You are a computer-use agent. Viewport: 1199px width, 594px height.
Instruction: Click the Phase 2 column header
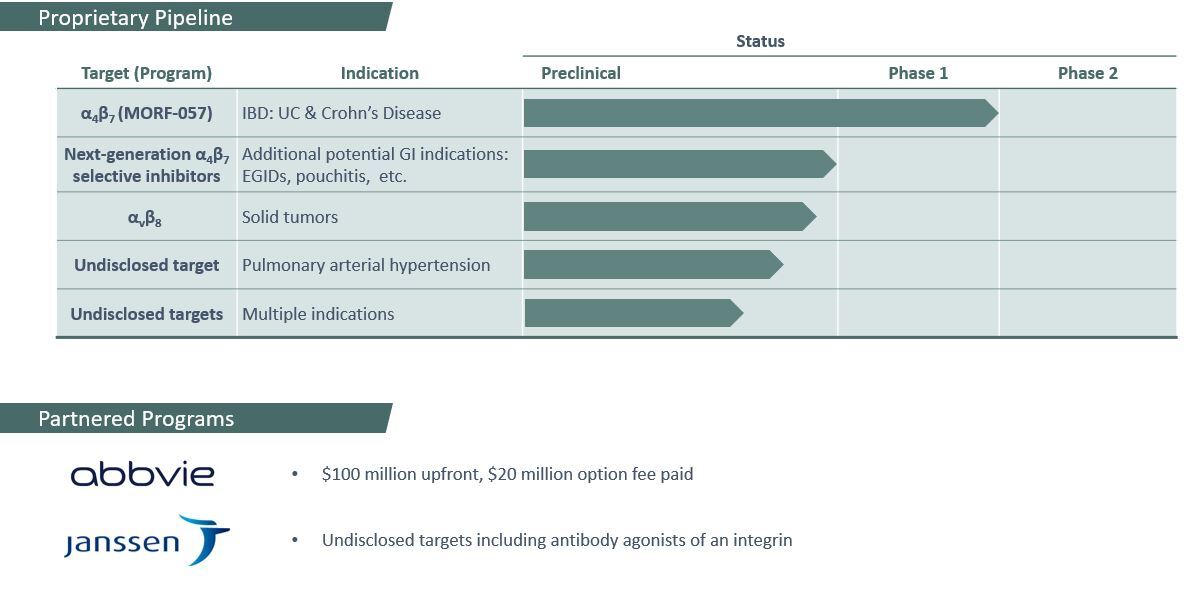[1087, 73]
